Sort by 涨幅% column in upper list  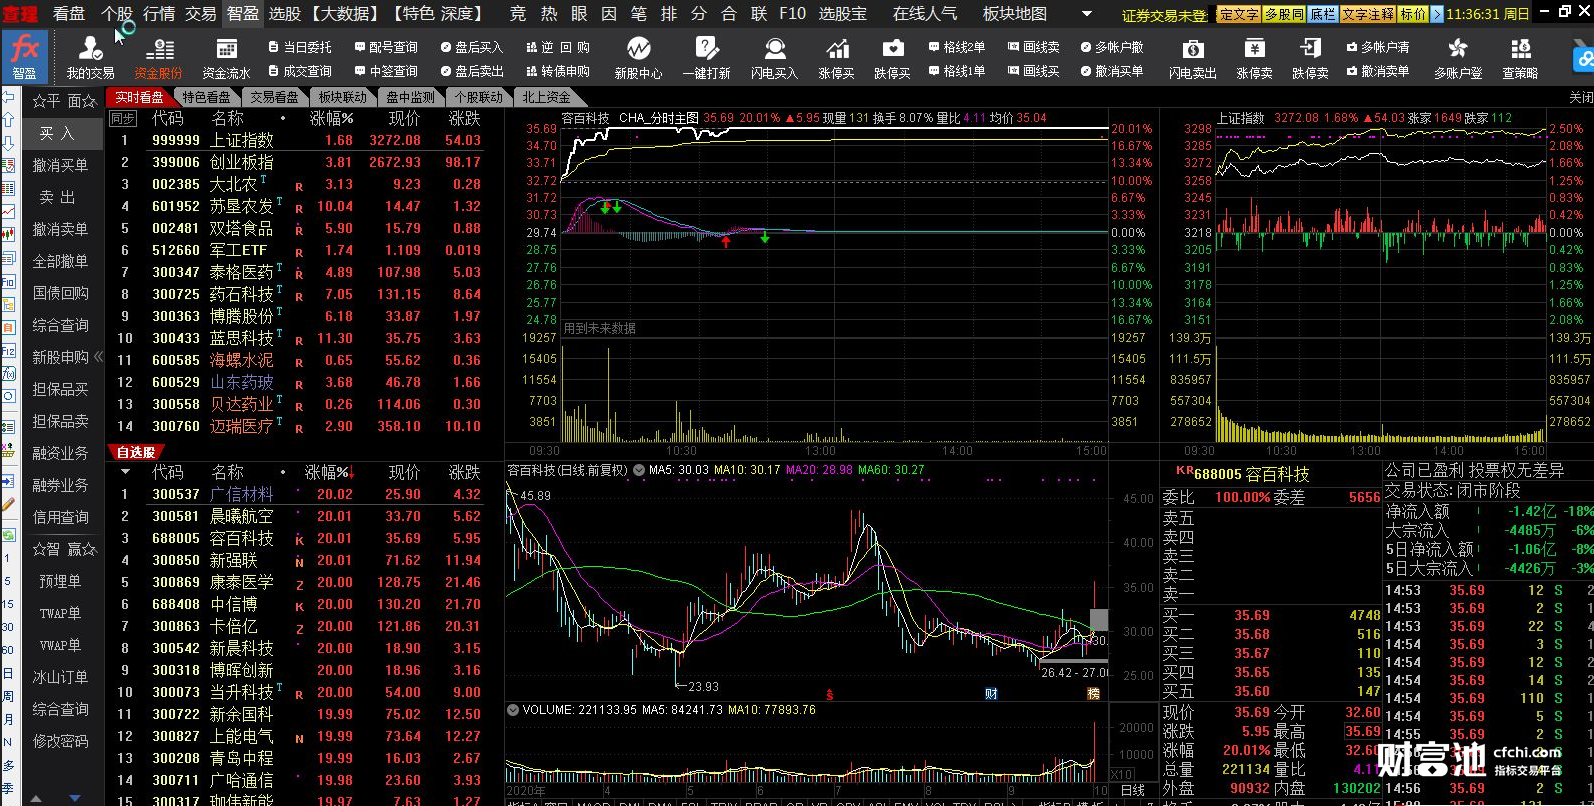tap(331, 118)
